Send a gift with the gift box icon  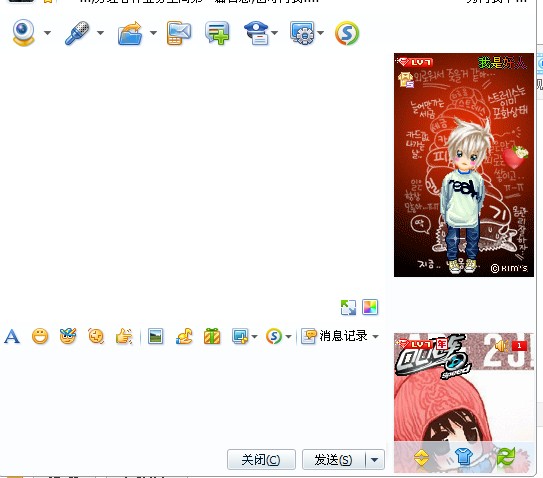click(212, 336)
